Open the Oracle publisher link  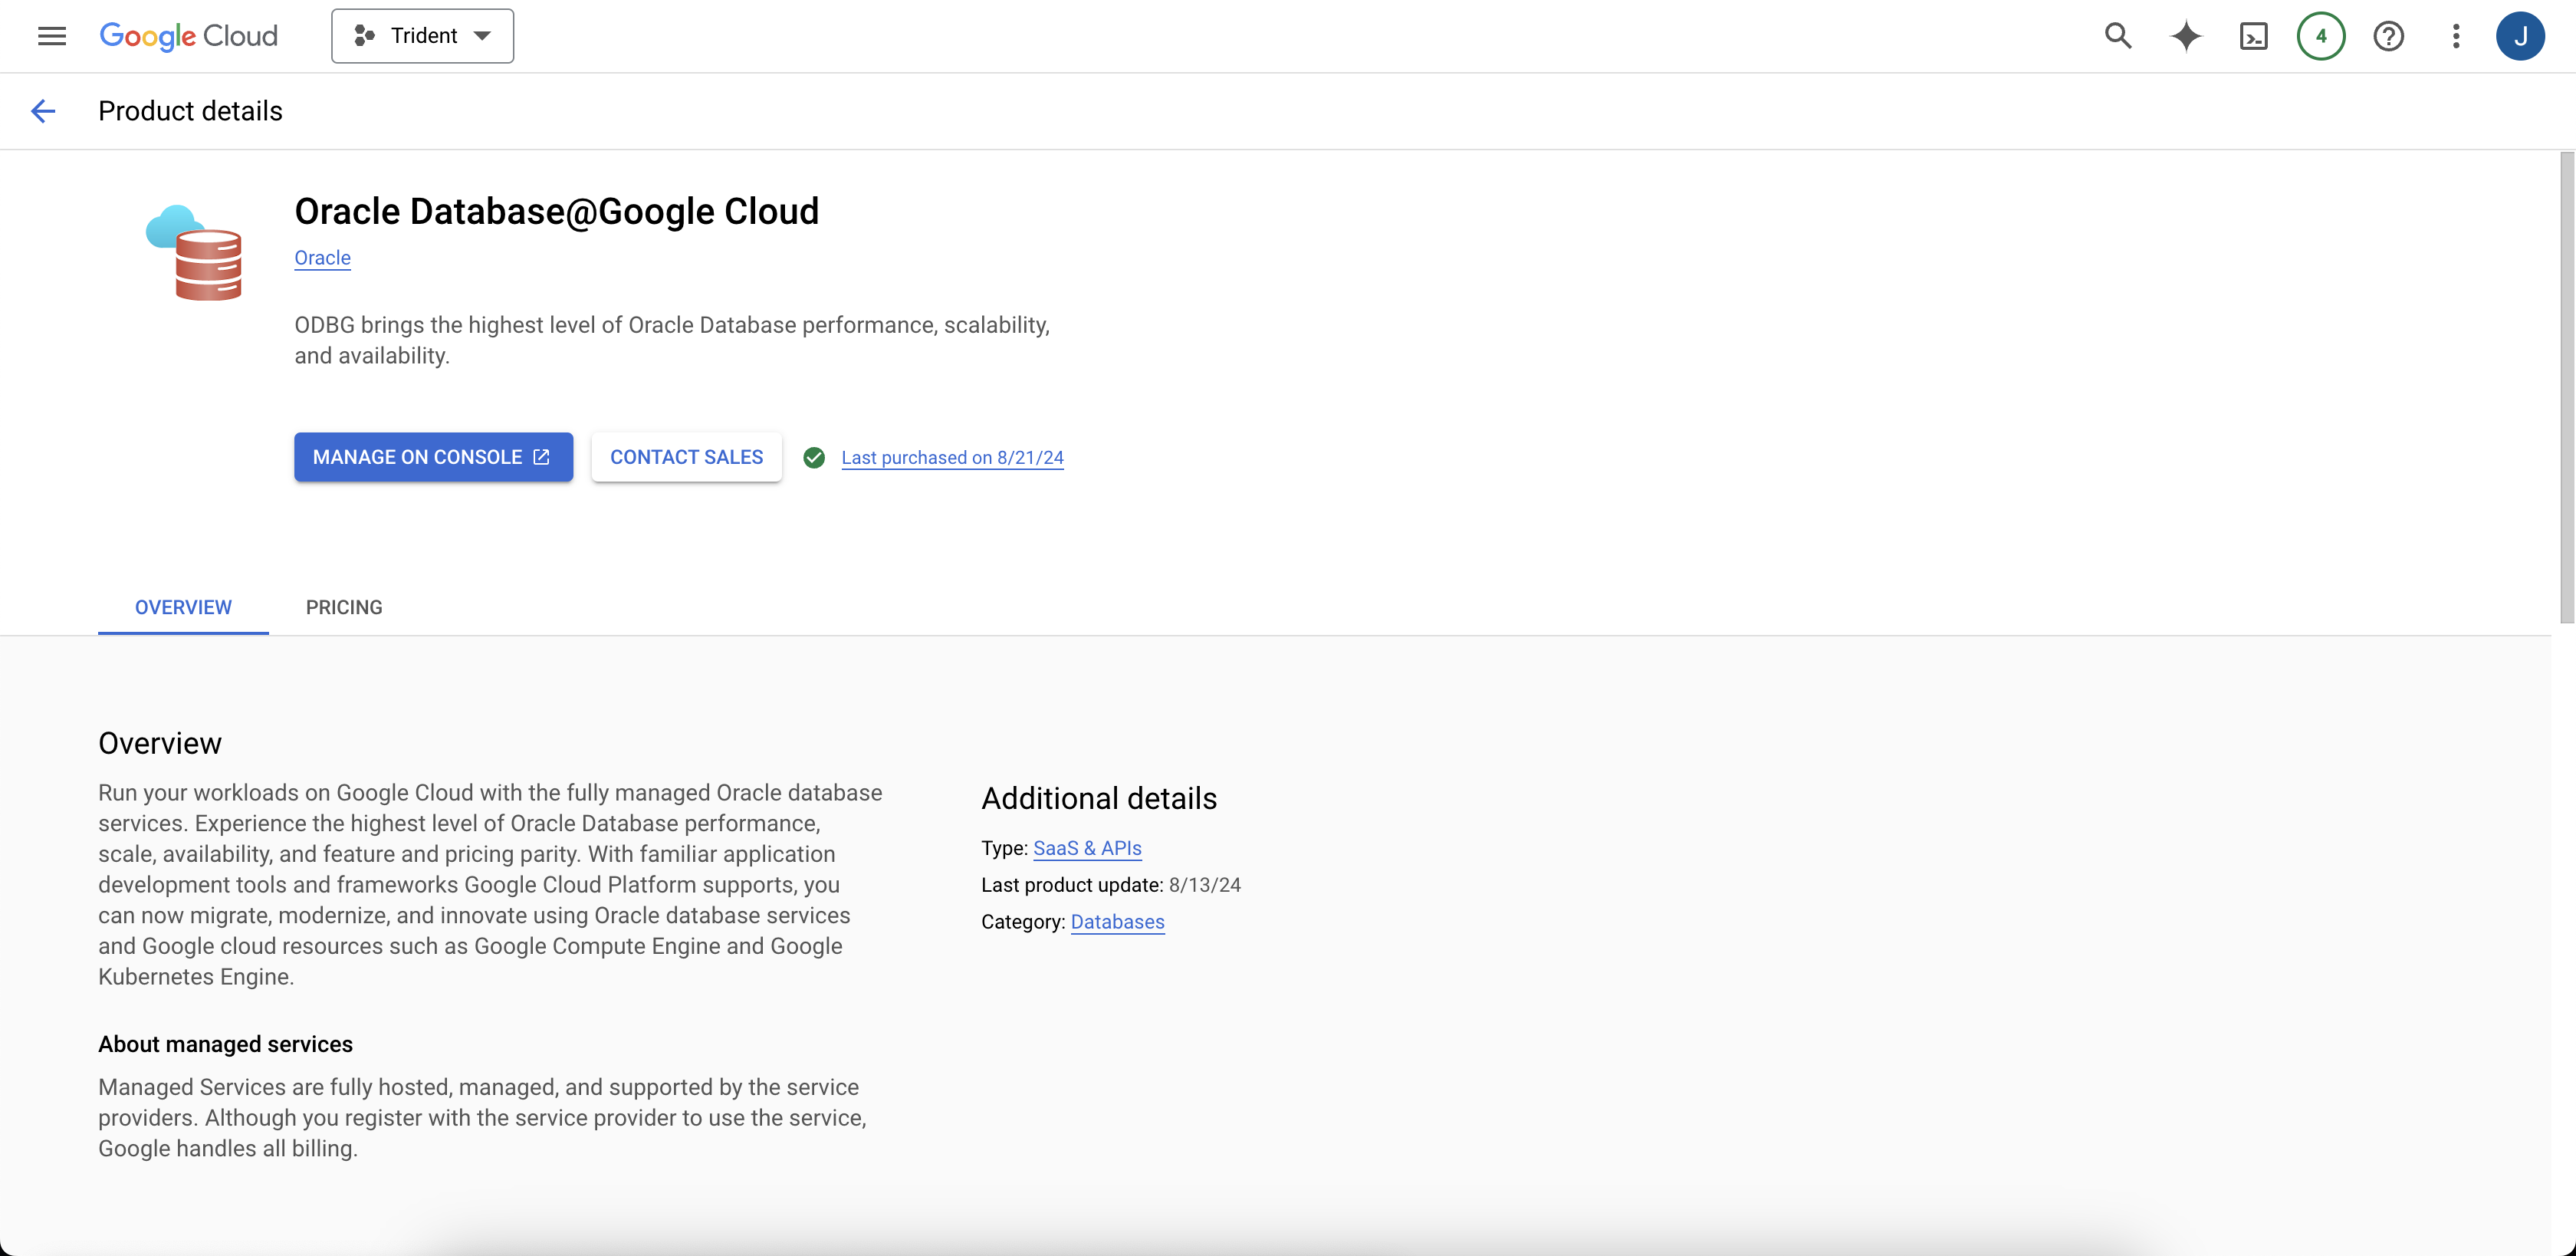pyautogui.click(x=322, y=258)
